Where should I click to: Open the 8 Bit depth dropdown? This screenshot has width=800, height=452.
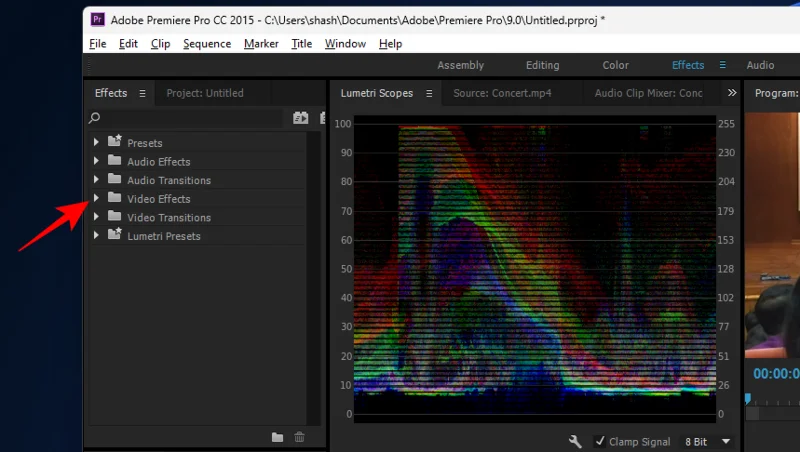click(x=707, y=441)
